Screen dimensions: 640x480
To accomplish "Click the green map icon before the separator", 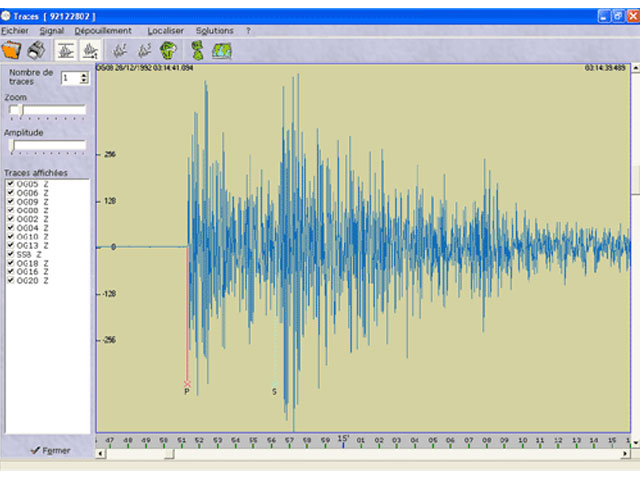I will click(x=168, y=50).
